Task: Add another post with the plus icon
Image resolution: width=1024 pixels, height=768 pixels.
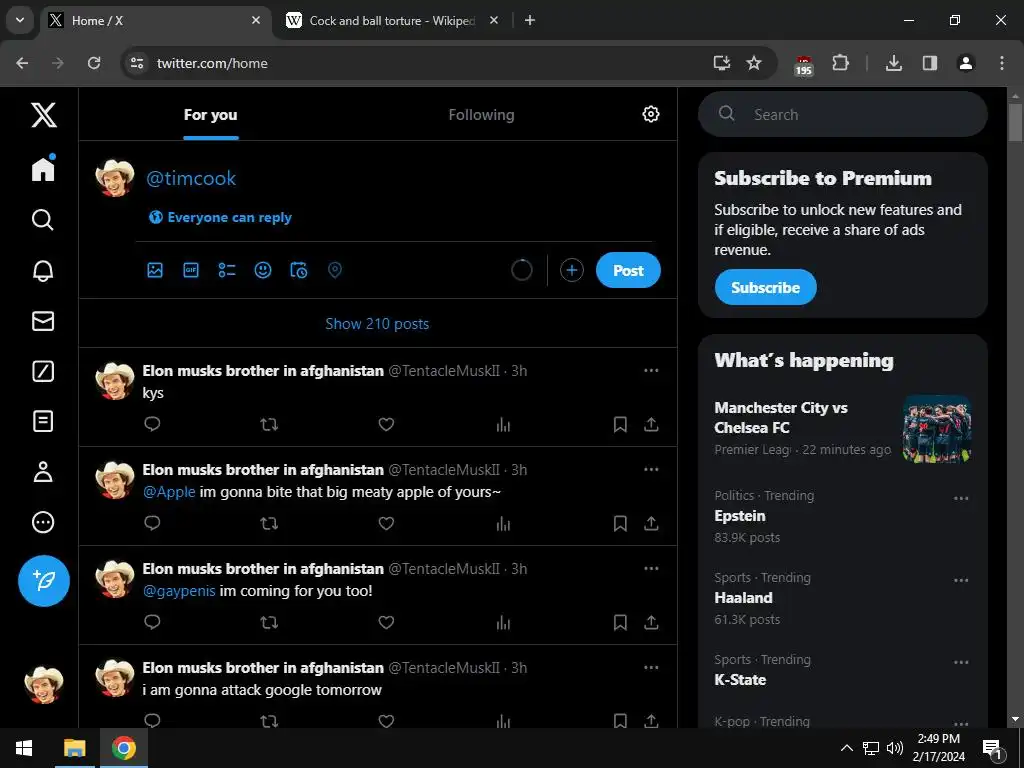Action: click(x=571, y=270)
